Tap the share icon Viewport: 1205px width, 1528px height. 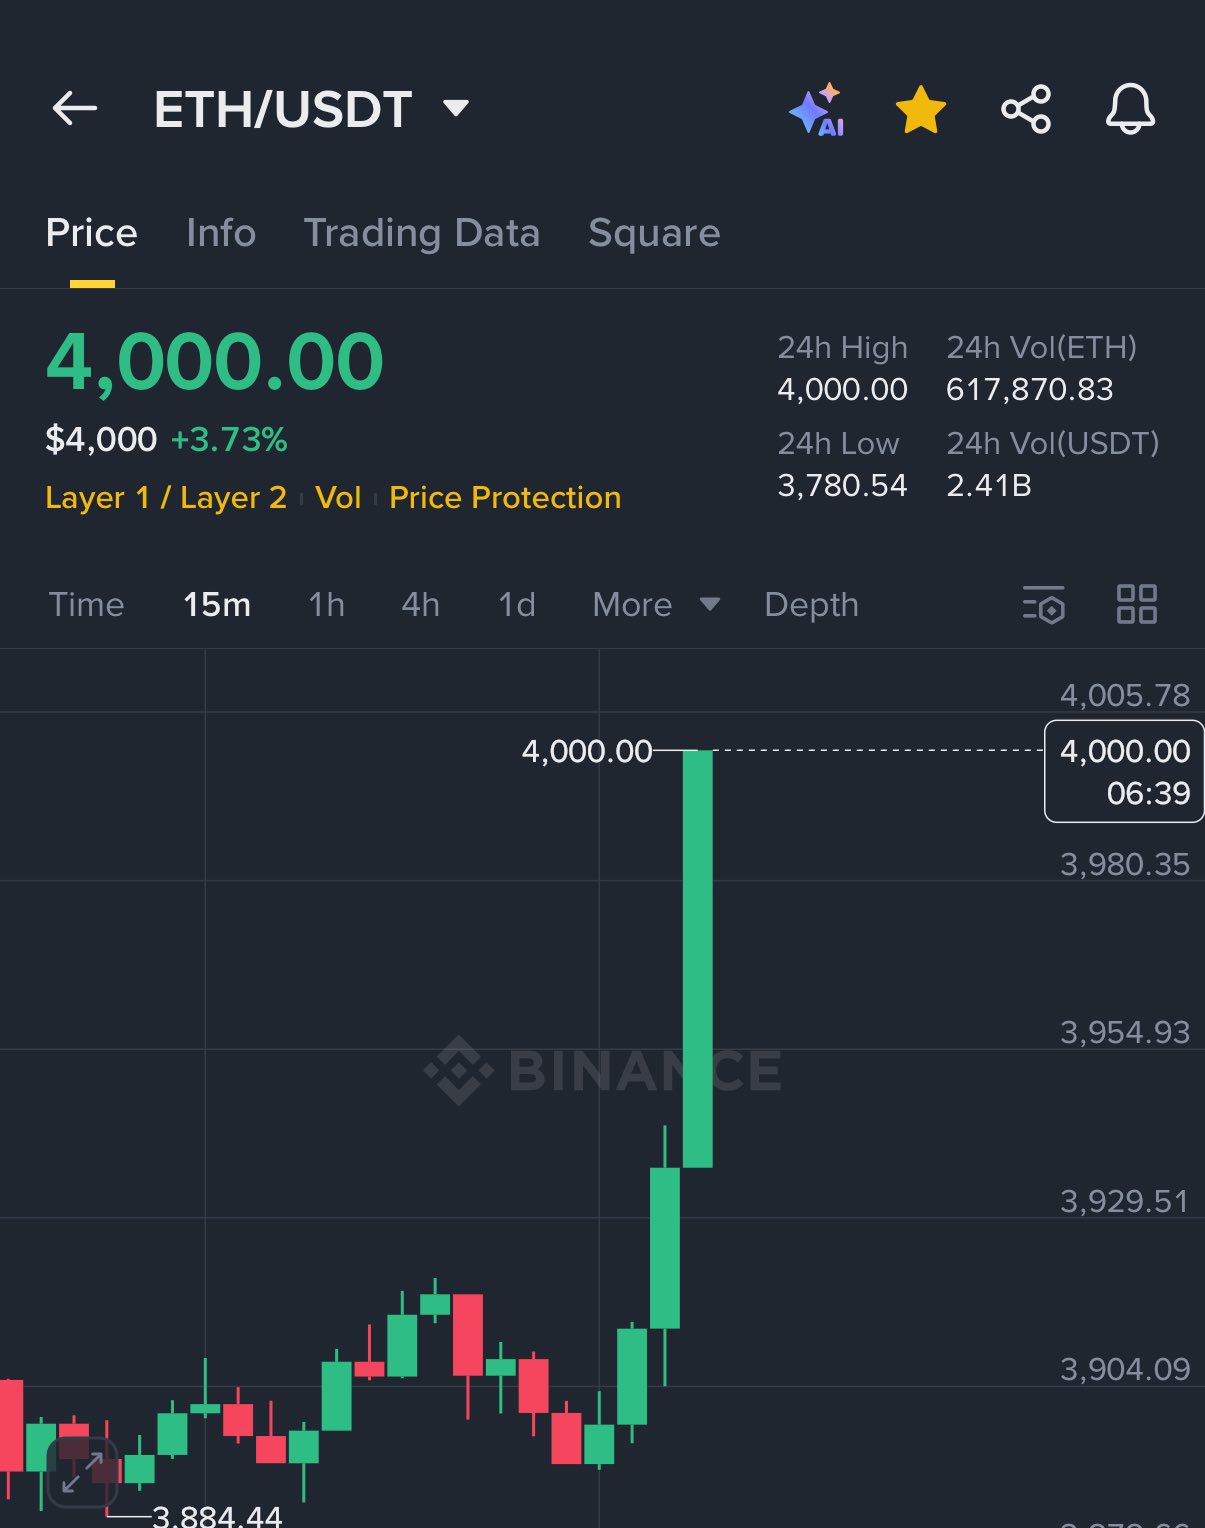pos(1026,109)
